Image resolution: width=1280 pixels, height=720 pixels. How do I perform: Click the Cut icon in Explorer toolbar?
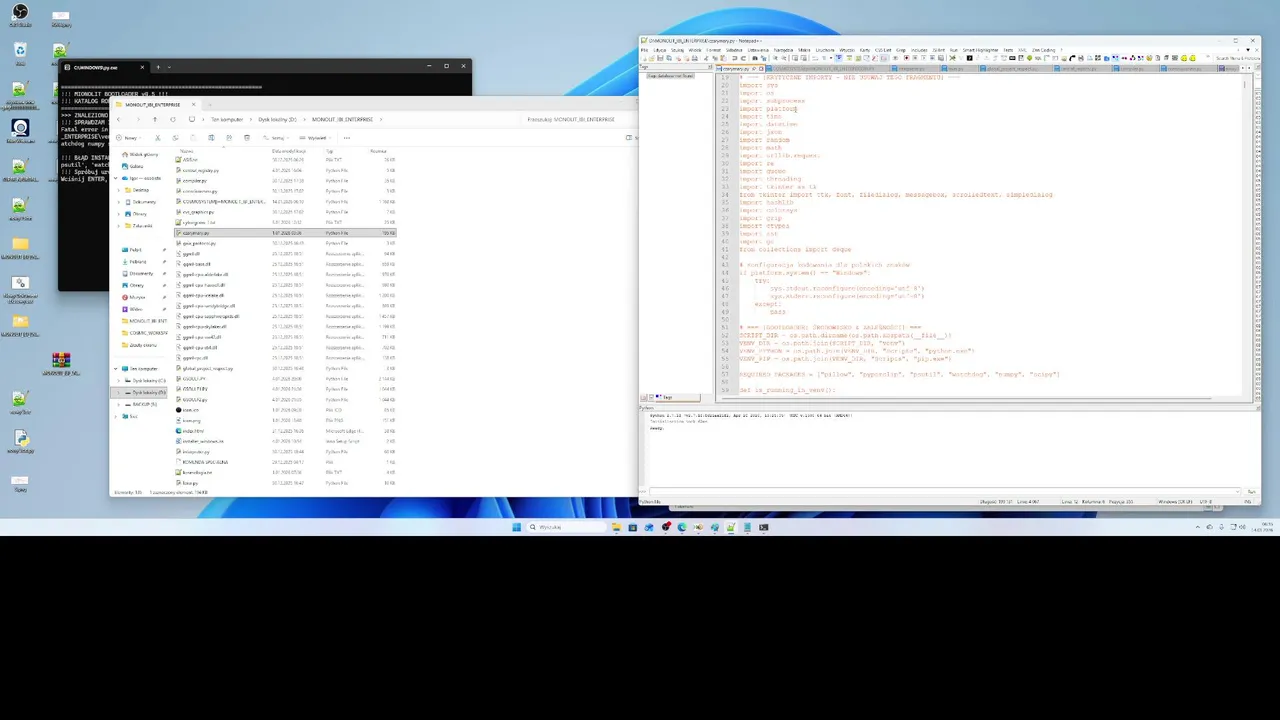click(x=157, y=138)
